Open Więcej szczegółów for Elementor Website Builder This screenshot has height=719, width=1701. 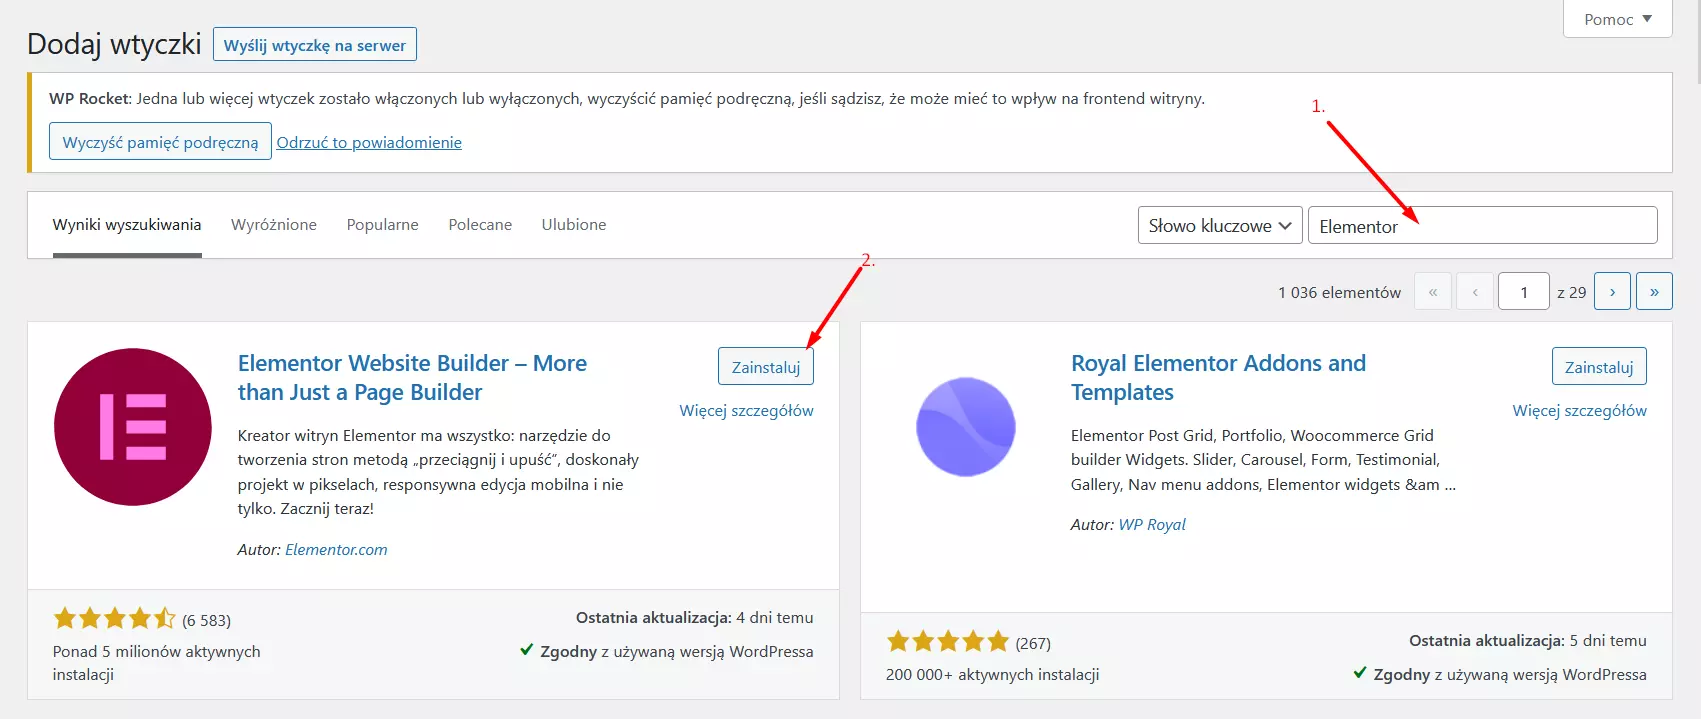[x=746, y=411]
